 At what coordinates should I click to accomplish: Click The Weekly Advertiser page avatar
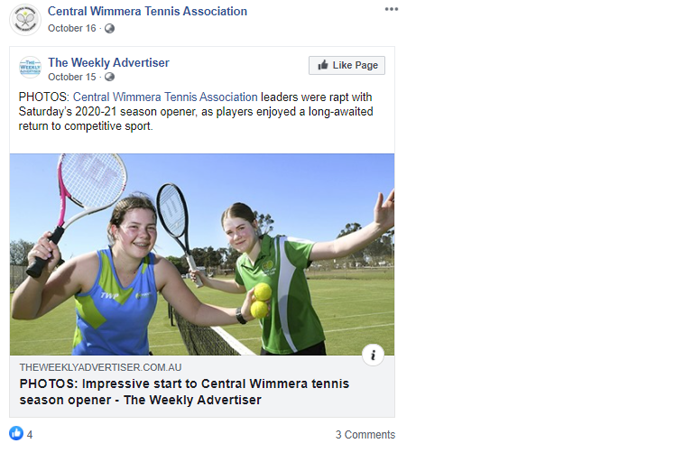pyautogui.click(x=30, y=67)
